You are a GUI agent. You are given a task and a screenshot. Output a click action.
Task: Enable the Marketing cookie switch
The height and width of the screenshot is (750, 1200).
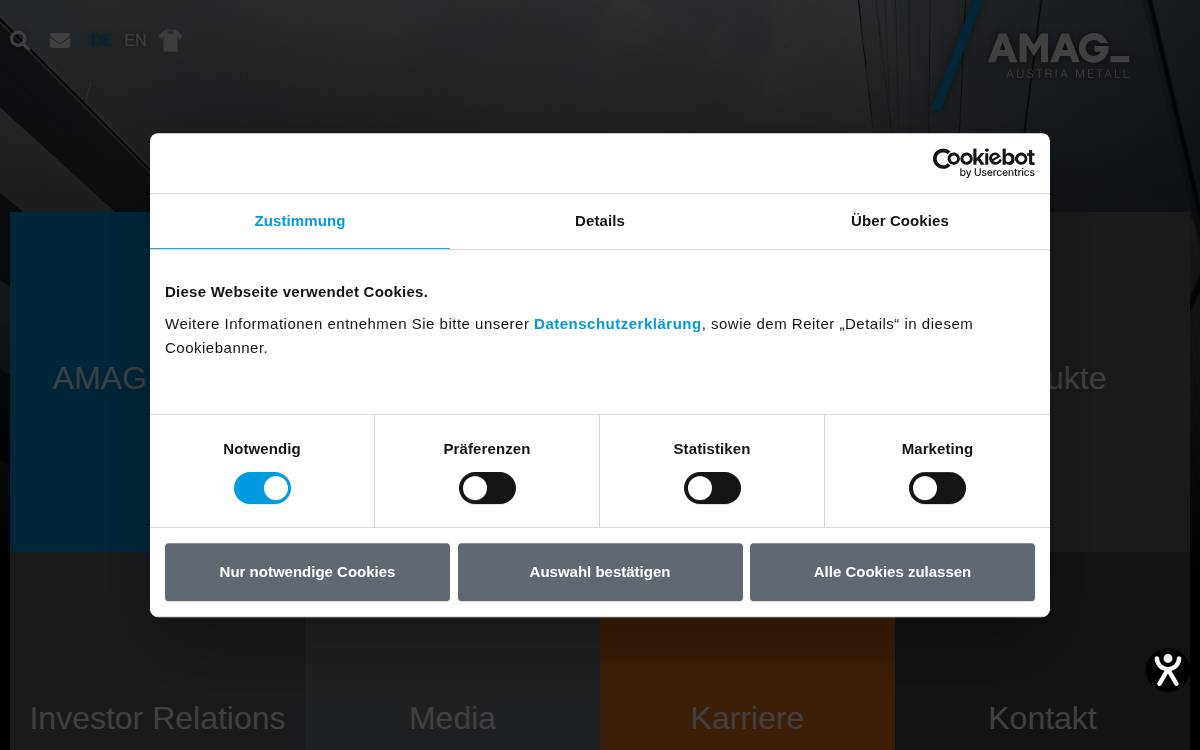(x=937, y=488)
